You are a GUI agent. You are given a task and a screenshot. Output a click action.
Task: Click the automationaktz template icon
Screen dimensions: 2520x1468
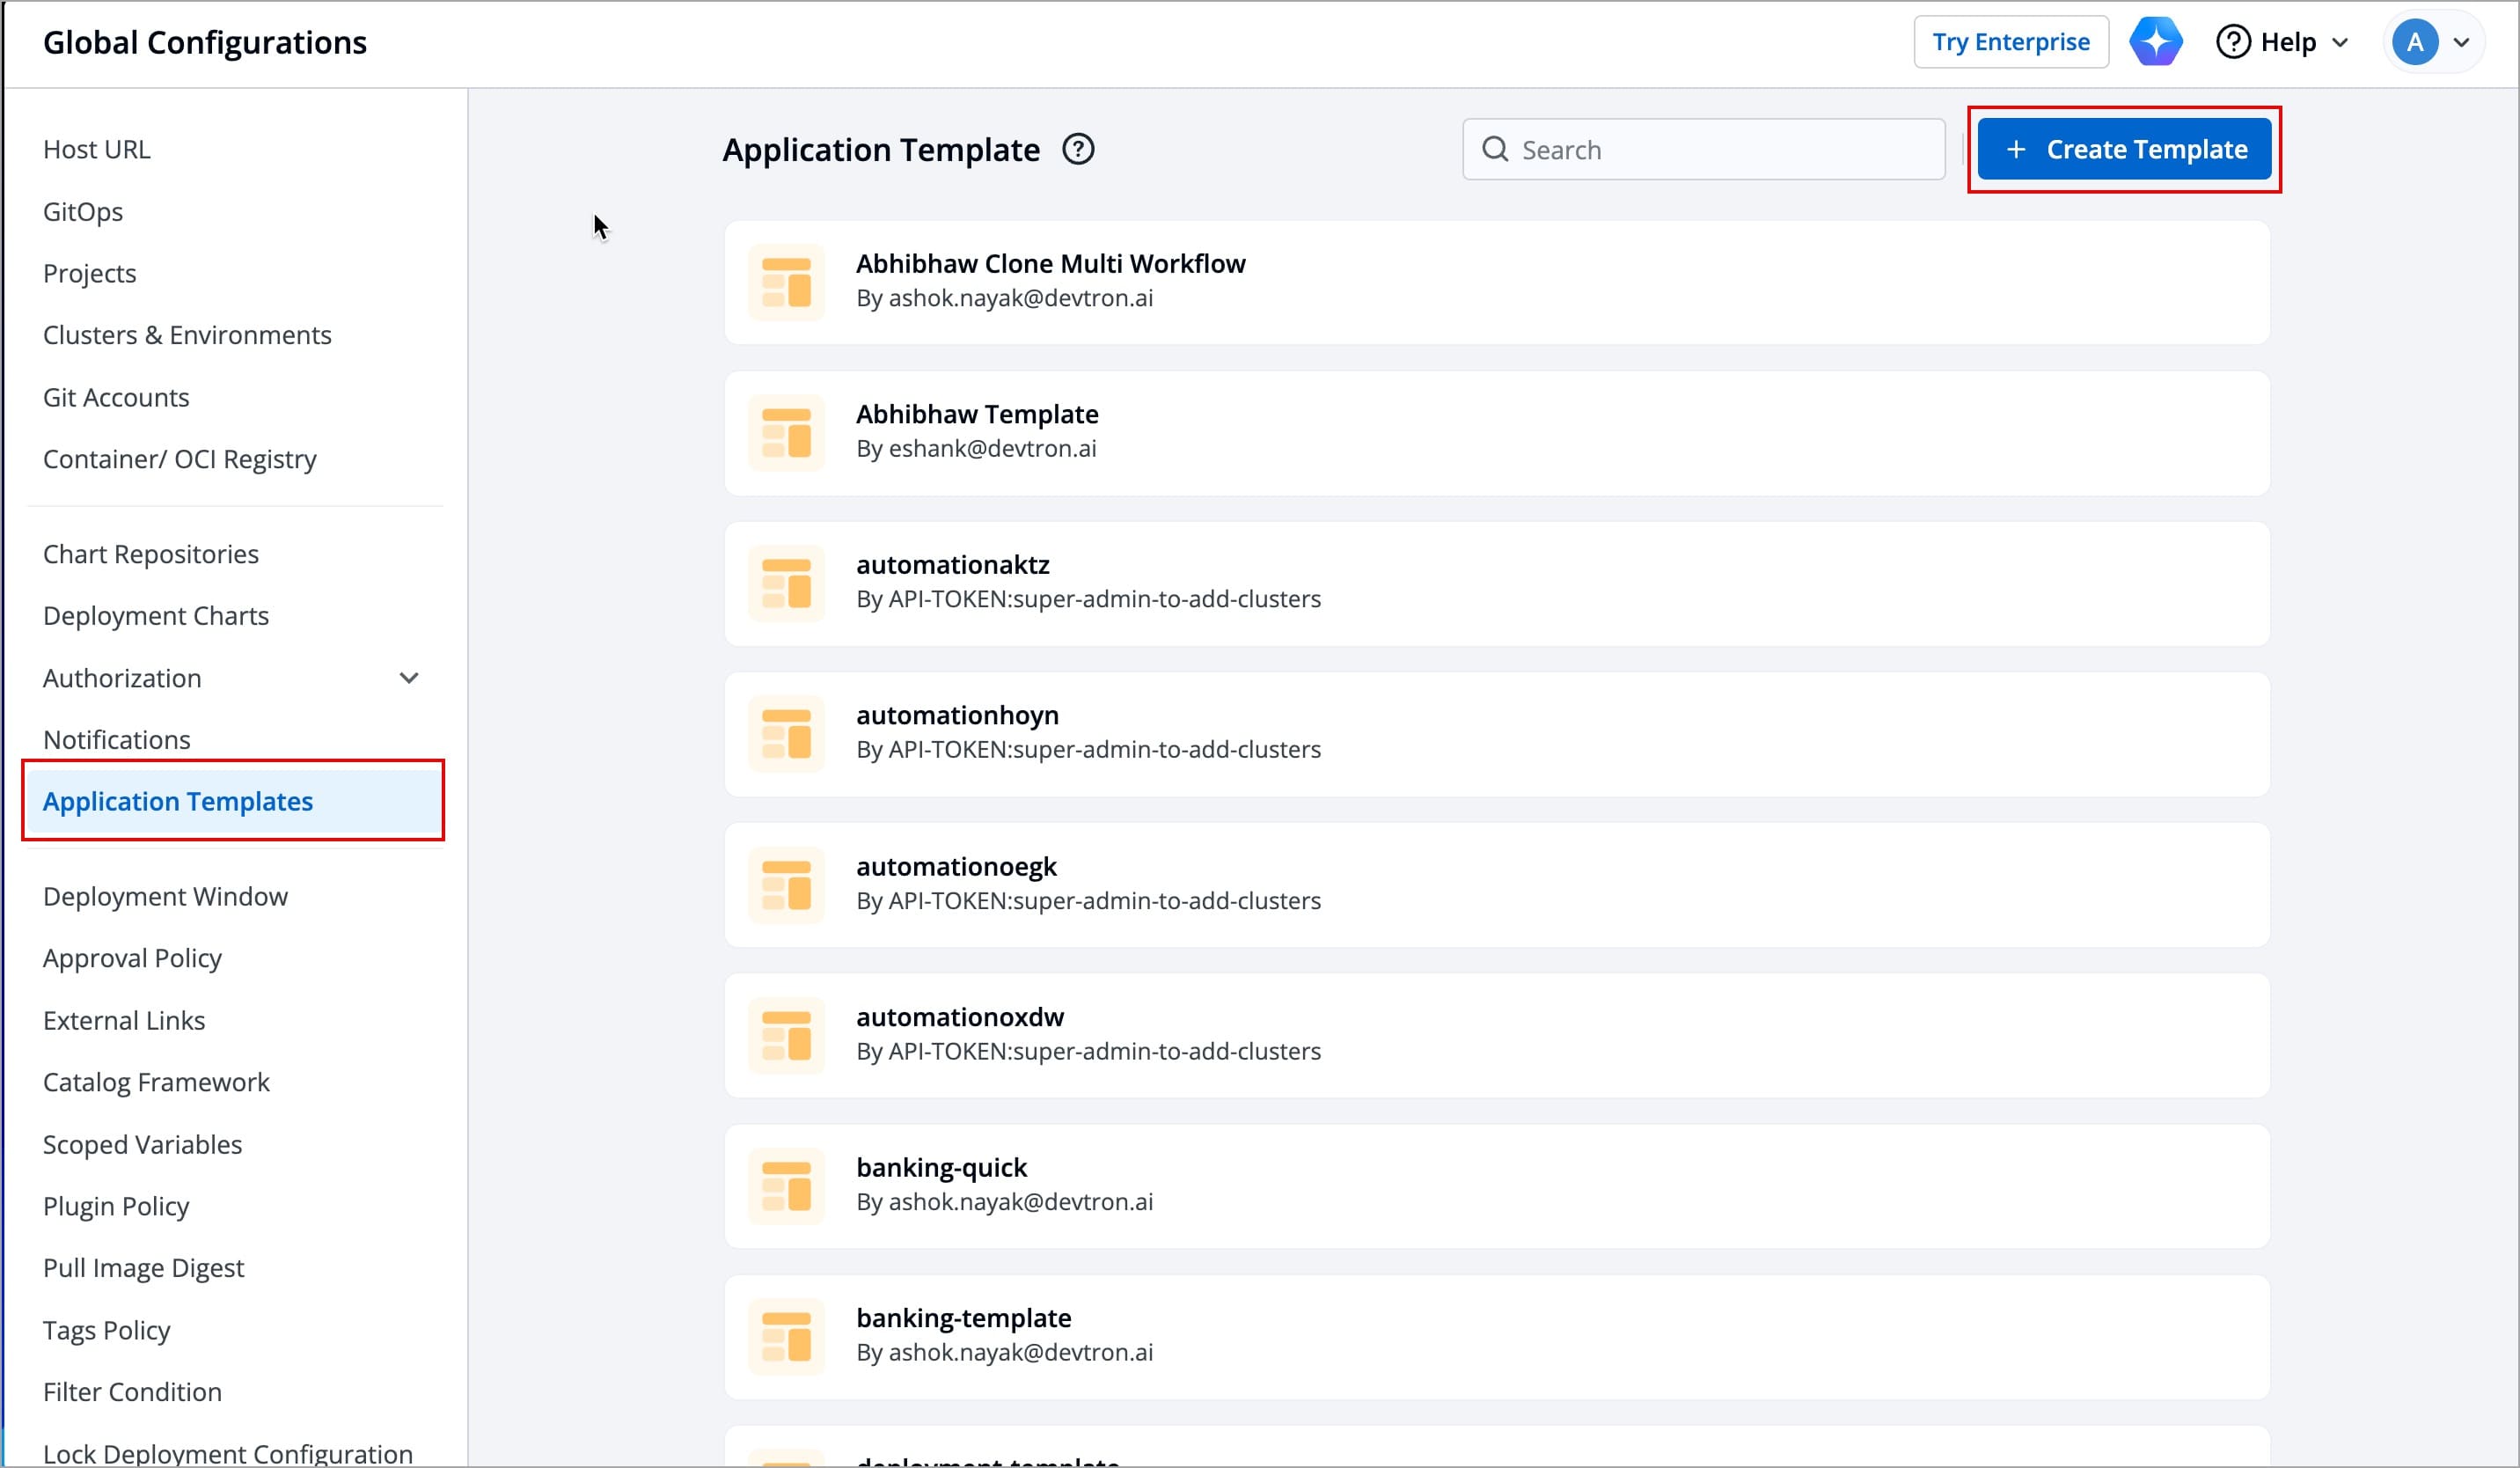[786, 583]
